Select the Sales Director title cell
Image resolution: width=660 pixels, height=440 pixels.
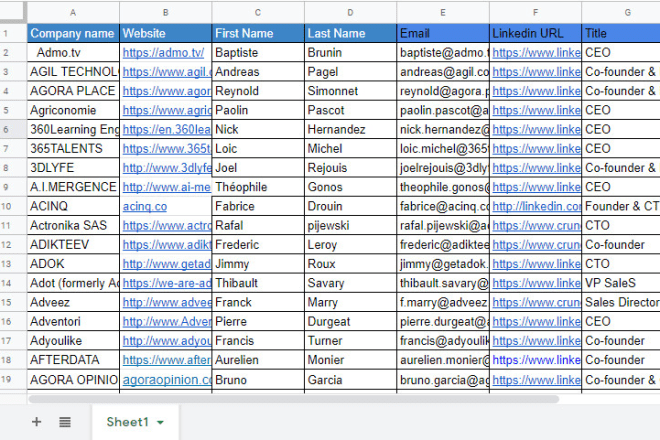(x=621, y=302)
